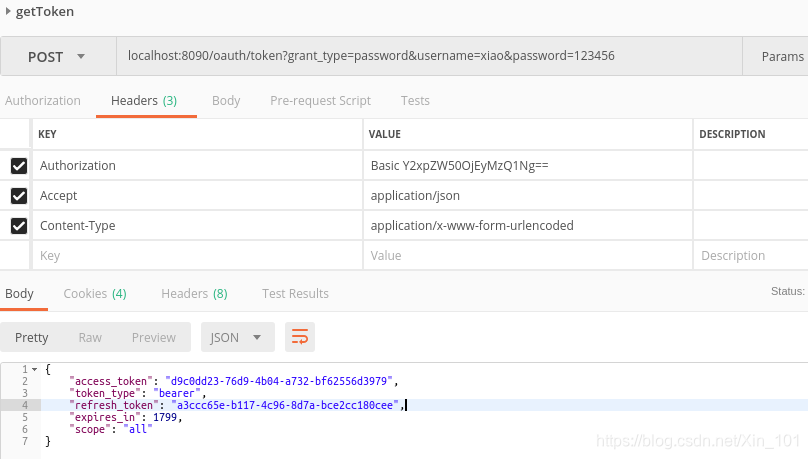Open the response Headers (8) tab
This screenshot has width=808, height=459.
coord(194,294)
